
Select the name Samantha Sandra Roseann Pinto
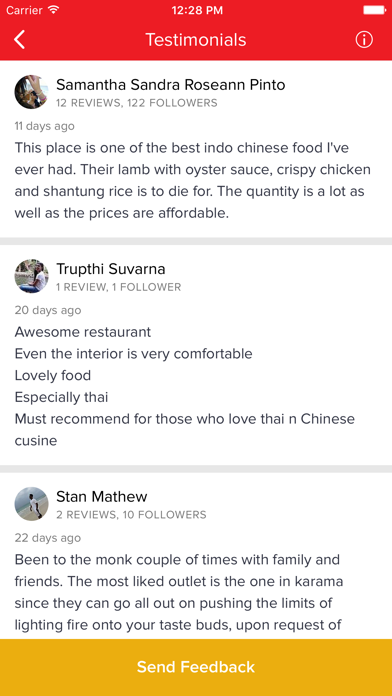tap(170, 84)
